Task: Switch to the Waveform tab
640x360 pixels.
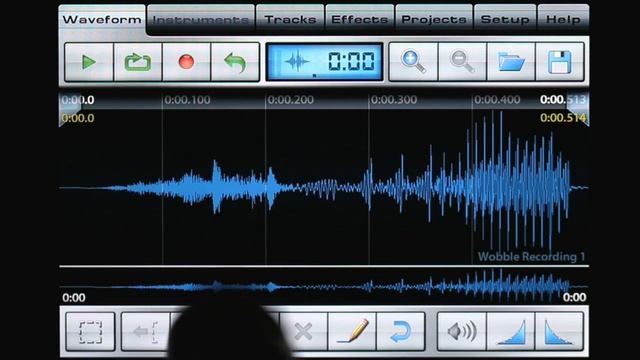Action: coord(102,19)
